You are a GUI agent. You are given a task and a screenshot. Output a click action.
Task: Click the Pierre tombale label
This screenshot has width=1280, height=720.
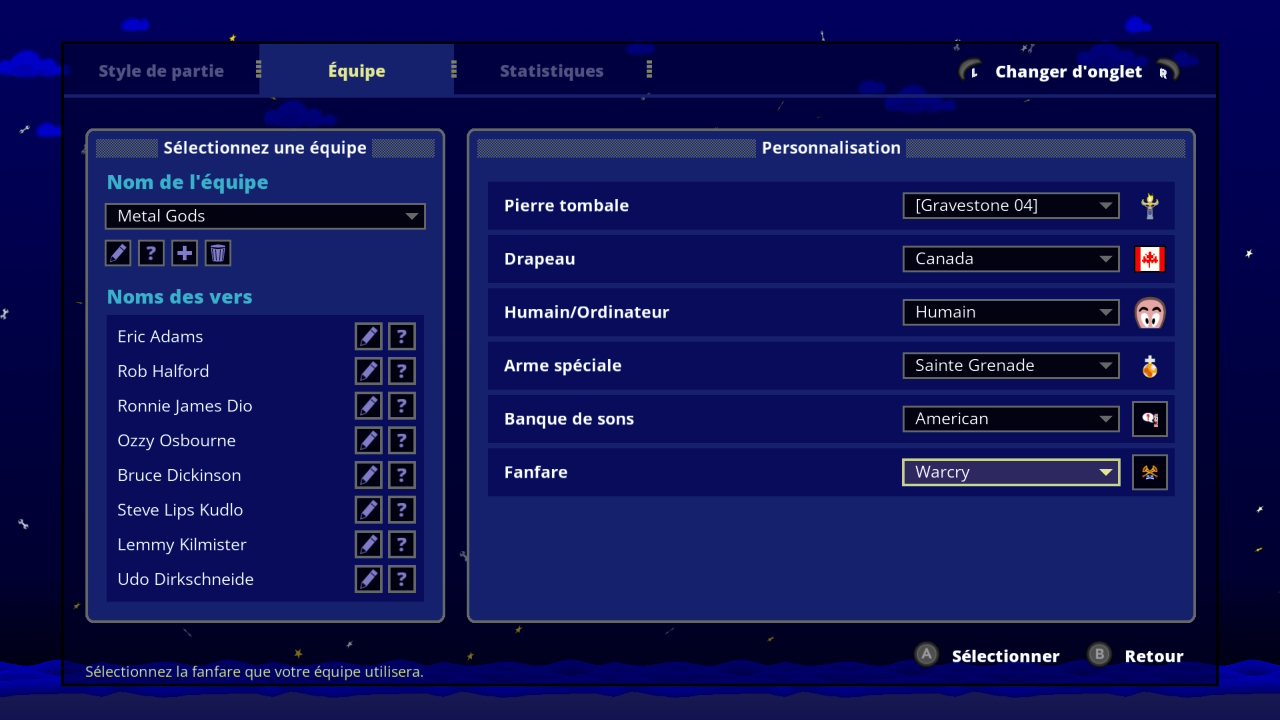point(566,205)
